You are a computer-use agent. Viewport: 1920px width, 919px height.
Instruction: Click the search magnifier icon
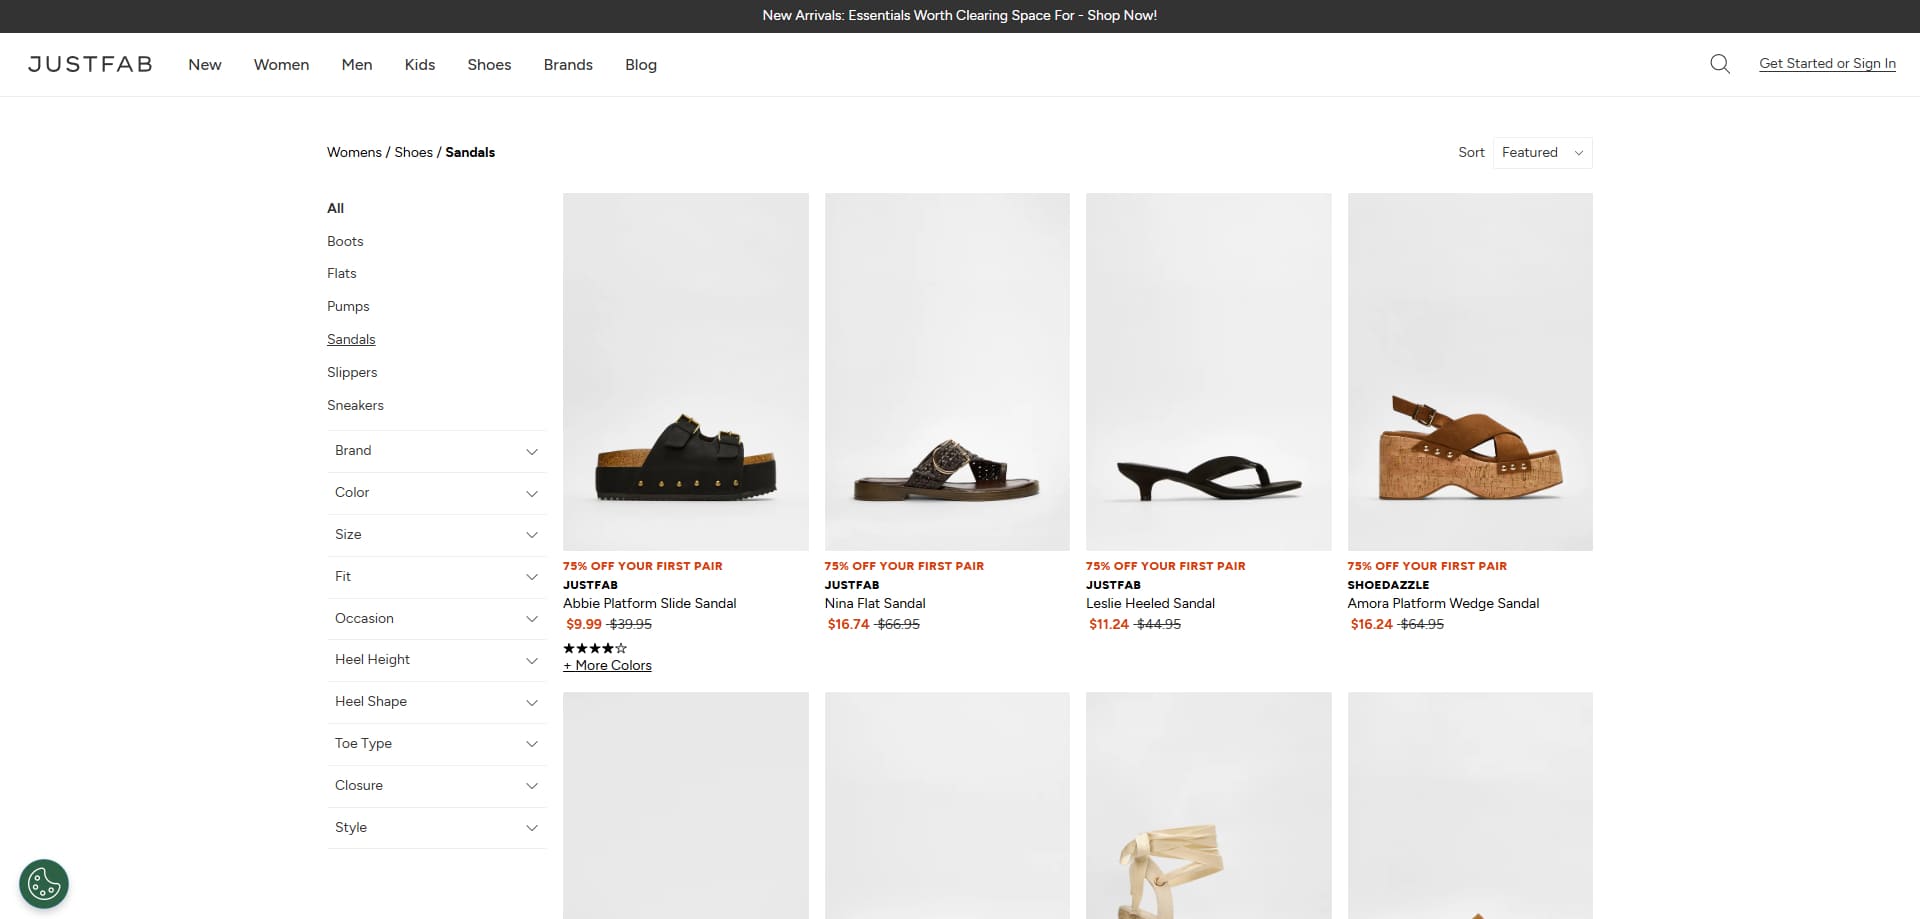click(x=1719, y=64)
